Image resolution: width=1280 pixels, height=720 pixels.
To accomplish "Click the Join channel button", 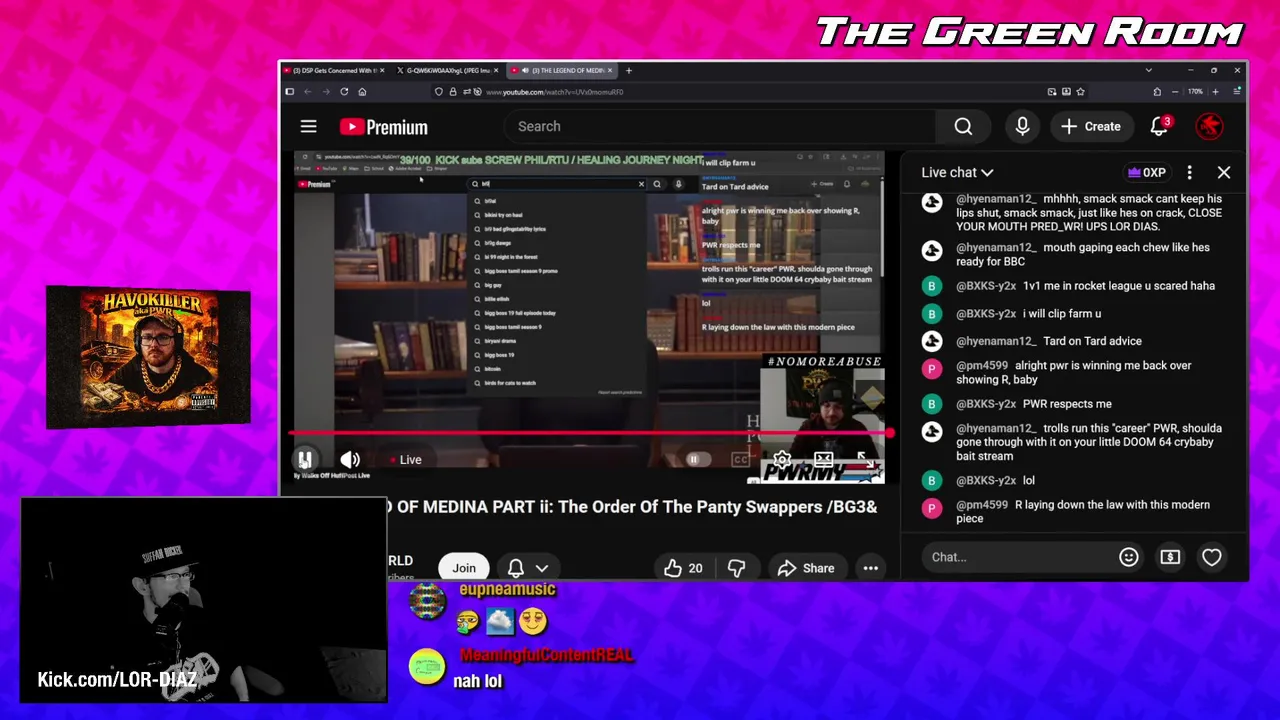I will (x=464, y=568).
